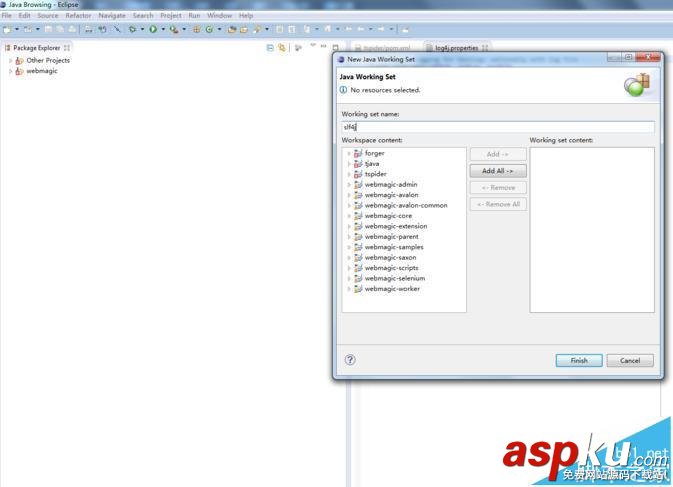Maximize the Package Explorer view

tap(336, 47)
